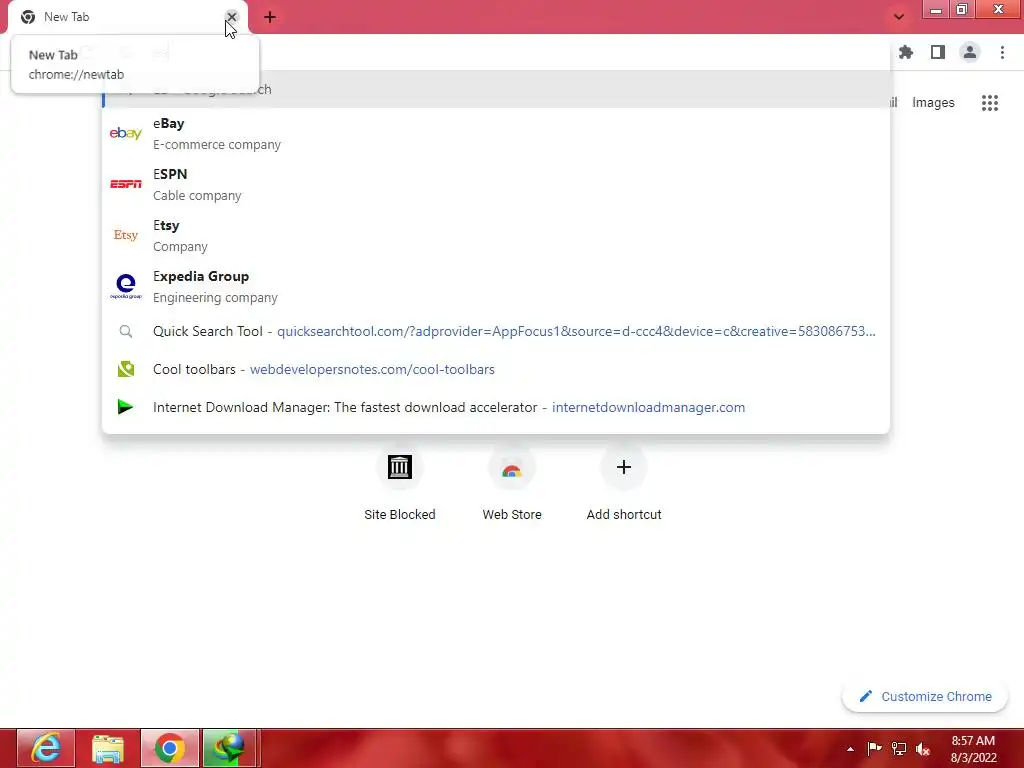Image resolution: width=1024 pixels, height=768 pixels.
Task: Open Internet Explorer from taskbar
Action: (x=46, y=748)
